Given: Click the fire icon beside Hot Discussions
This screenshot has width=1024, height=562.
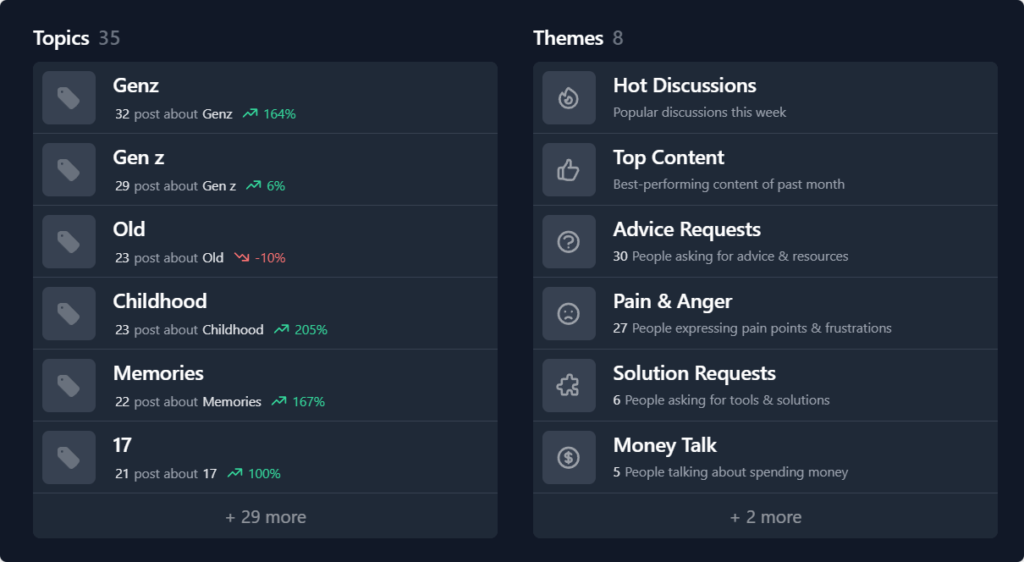Looking at the screenshot, I should [569, 98].
